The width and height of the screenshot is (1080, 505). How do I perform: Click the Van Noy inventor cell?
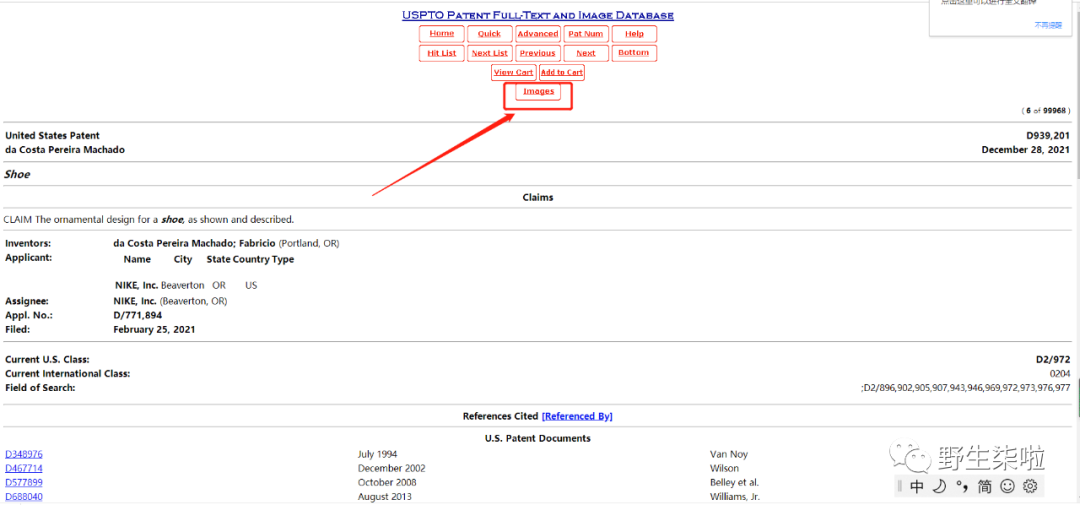click(x=729, y=454)
